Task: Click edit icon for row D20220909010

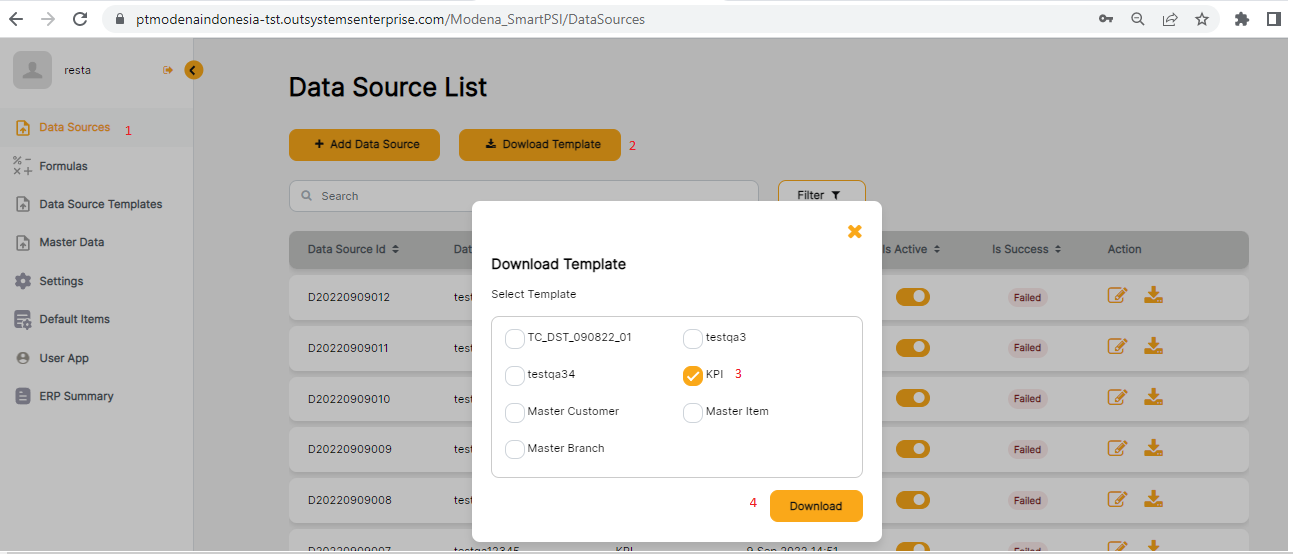Action: tap(1118, 398)
